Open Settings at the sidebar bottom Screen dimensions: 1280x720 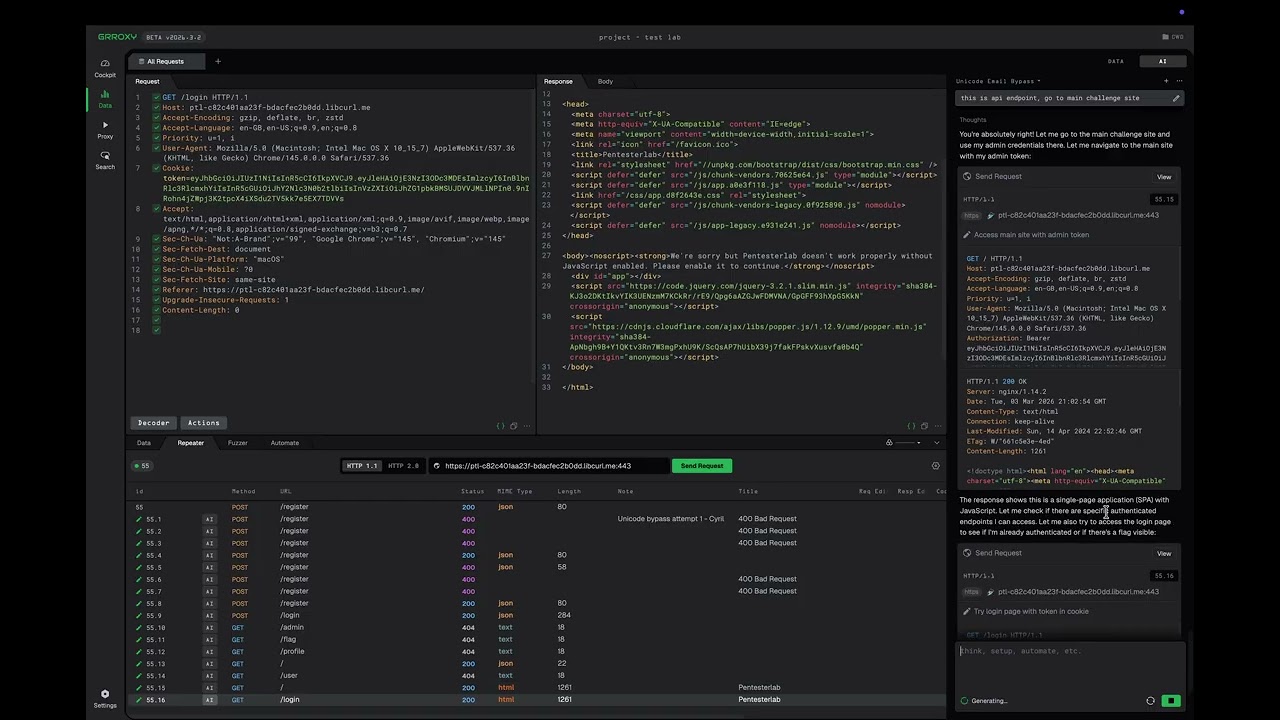pos(105,698)
